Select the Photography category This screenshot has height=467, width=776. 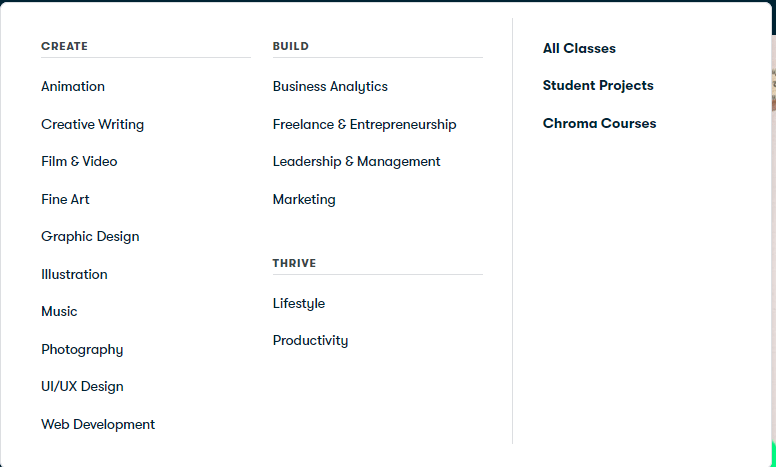click(82, 350)
